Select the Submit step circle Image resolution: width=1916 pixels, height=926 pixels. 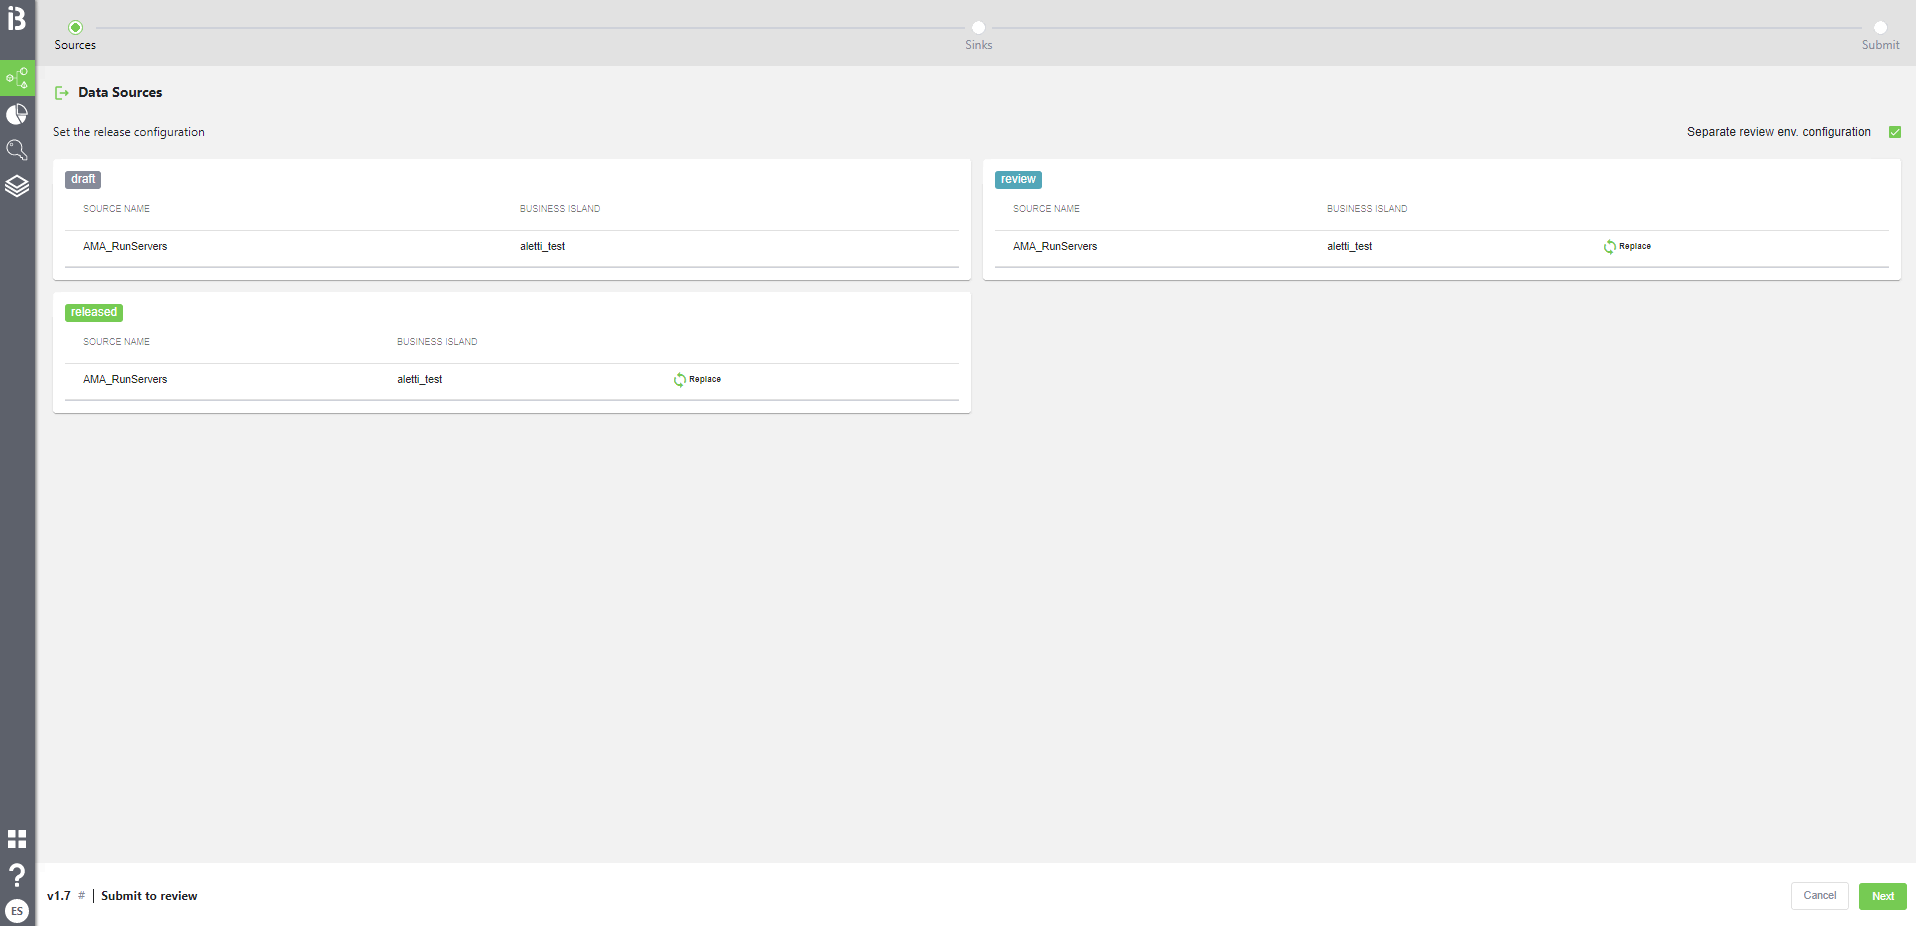(1880, 28)
